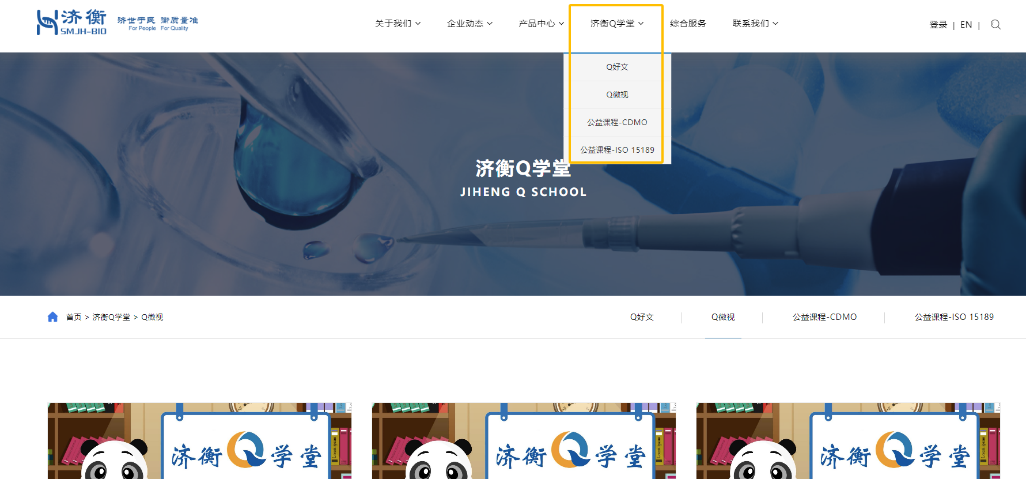The width and height of the screenshot is (1026, 479).
Task: Switch to Q好文 tab below the banner
Action: (x=641, y=317)
